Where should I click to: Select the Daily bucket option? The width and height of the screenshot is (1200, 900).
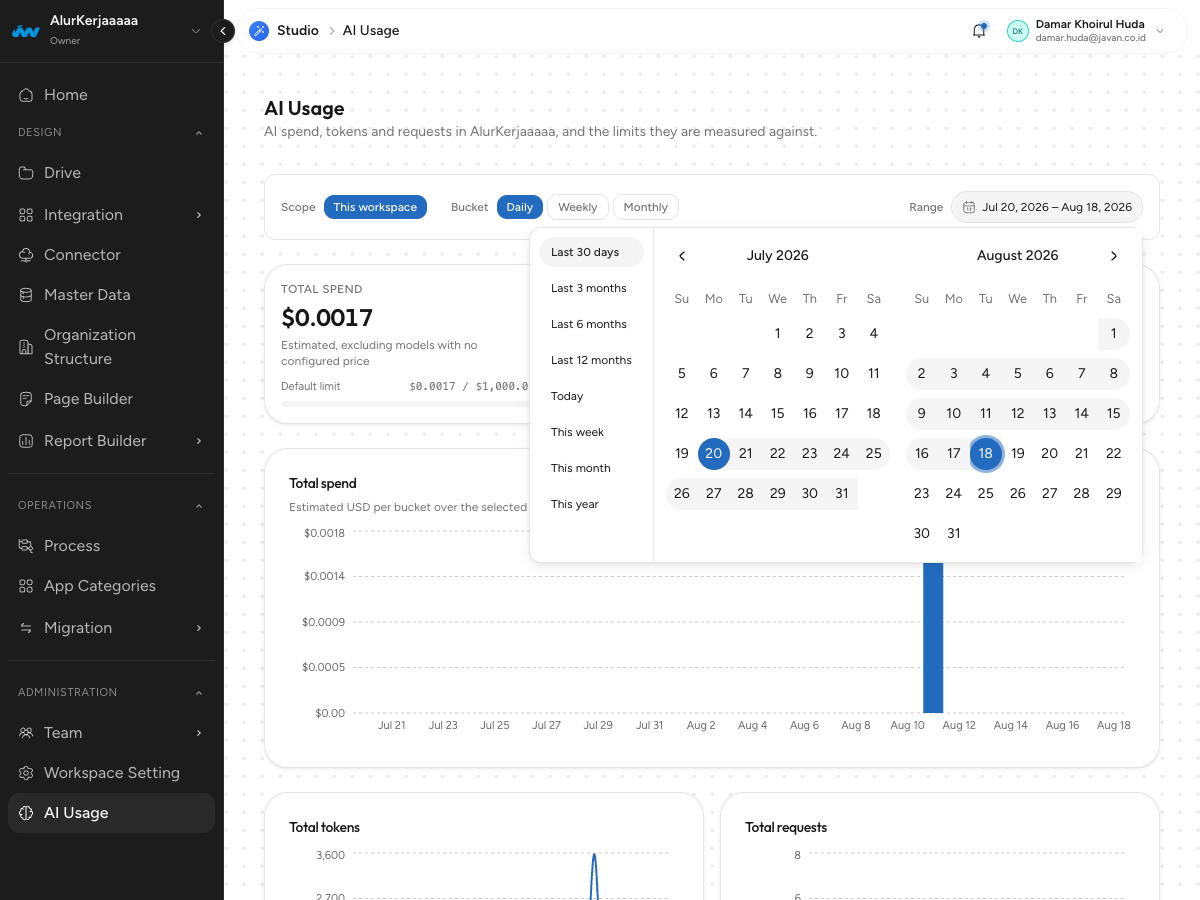point(519,207)
